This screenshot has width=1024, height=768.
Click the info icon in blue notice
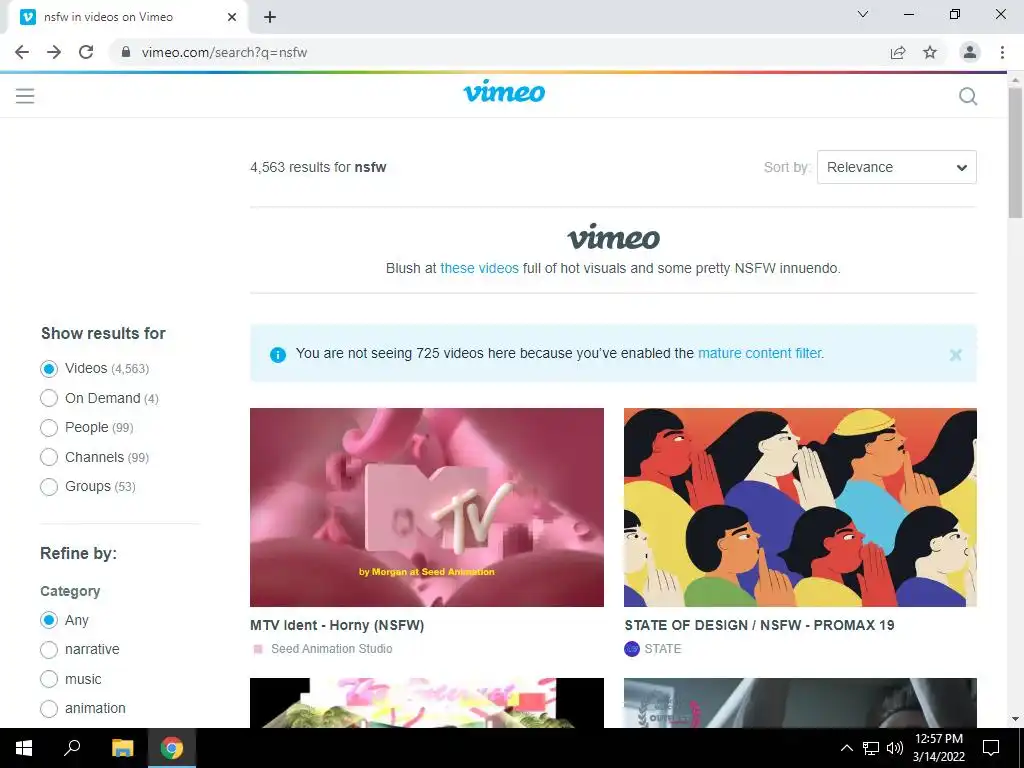[278, 355]
